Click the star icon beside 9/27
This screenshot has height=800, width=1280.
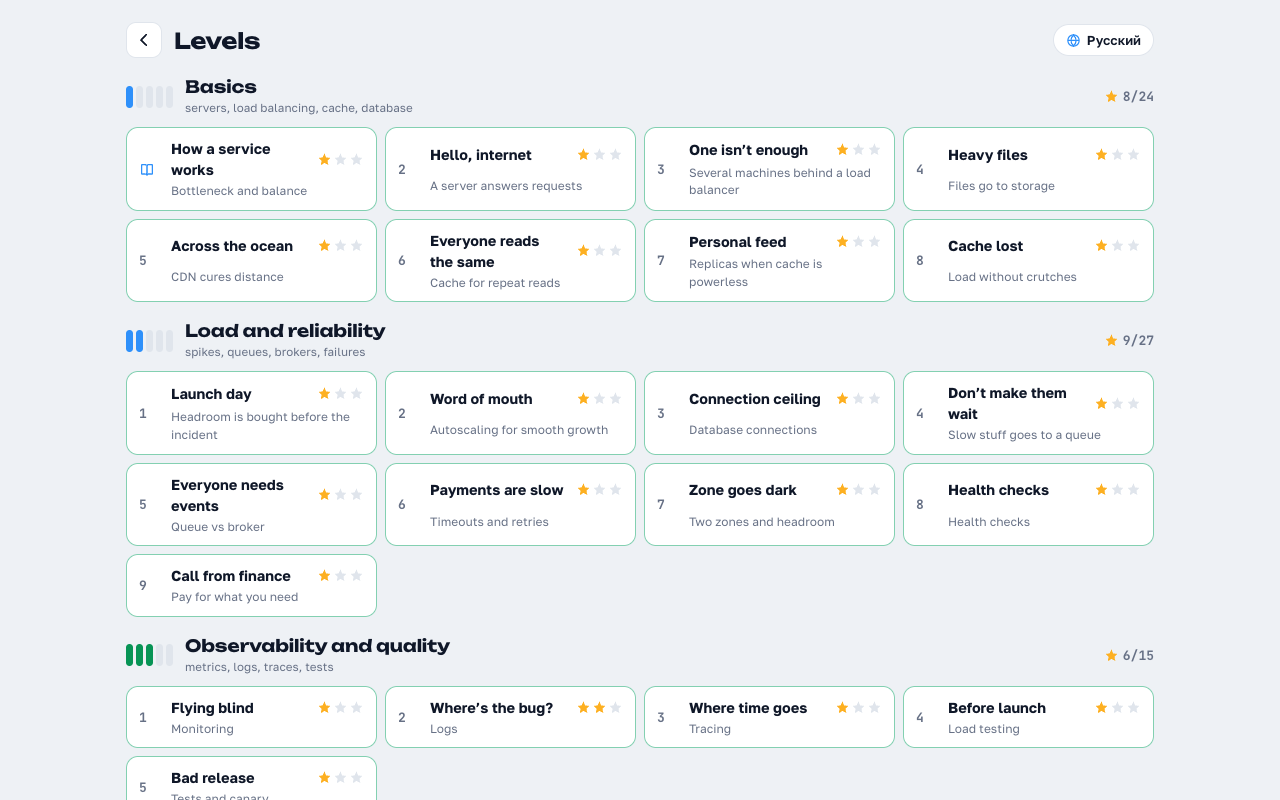coord(1111,341)
